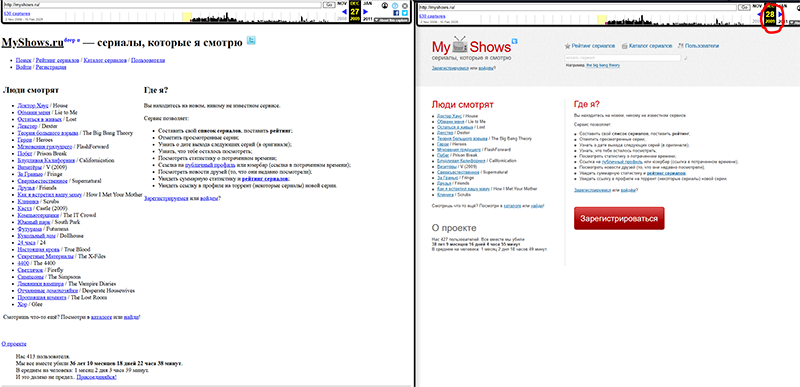Click Войти link in plain page navigation
This screenshot has width=800, height=387.
tap(23, 67)
